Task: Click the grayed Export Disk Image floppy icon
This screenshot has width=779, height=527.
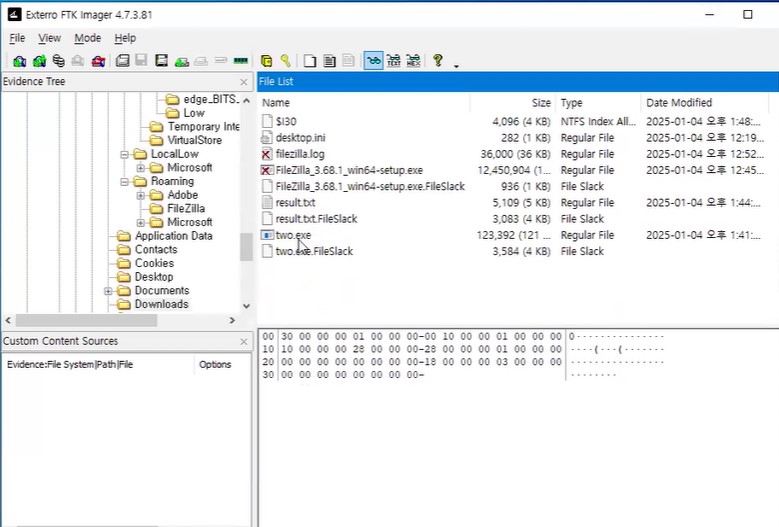Action: coord(142,61)
